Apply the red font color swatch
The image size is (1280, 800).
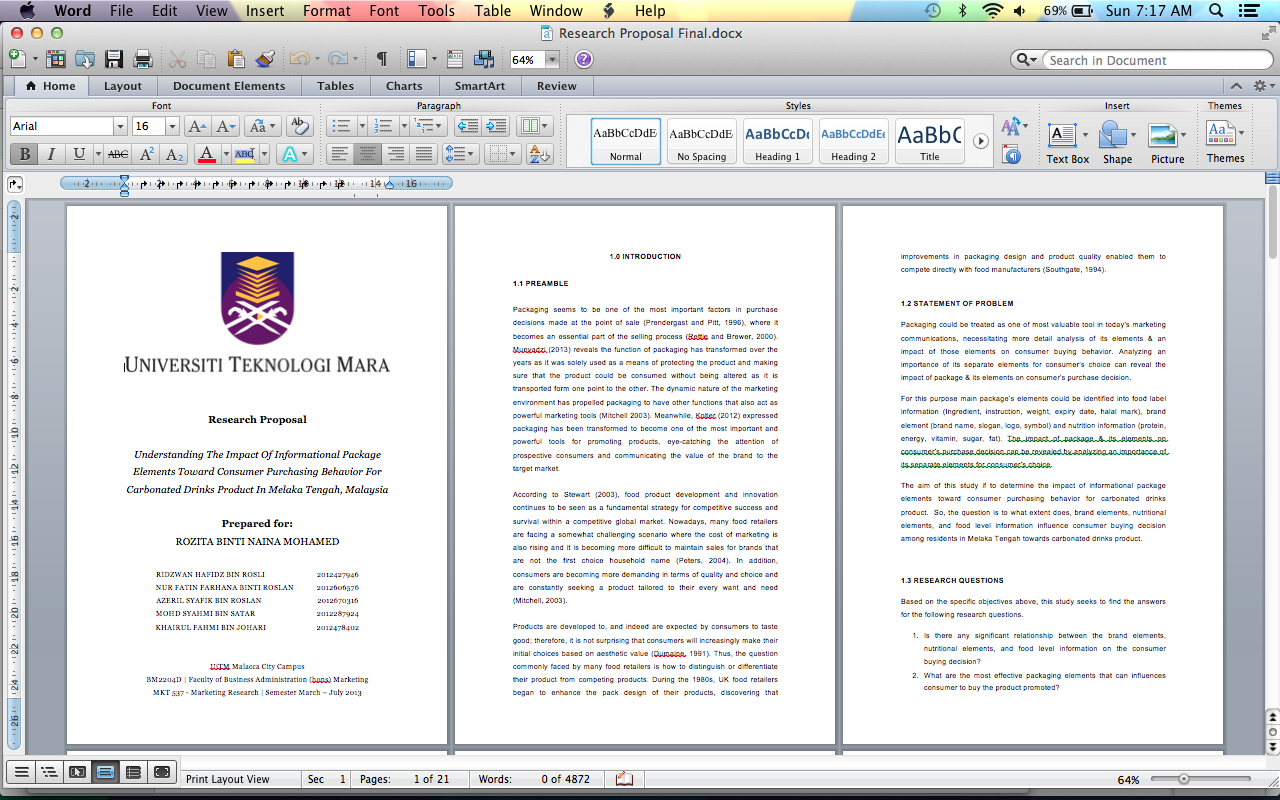(x=207, y=154)
